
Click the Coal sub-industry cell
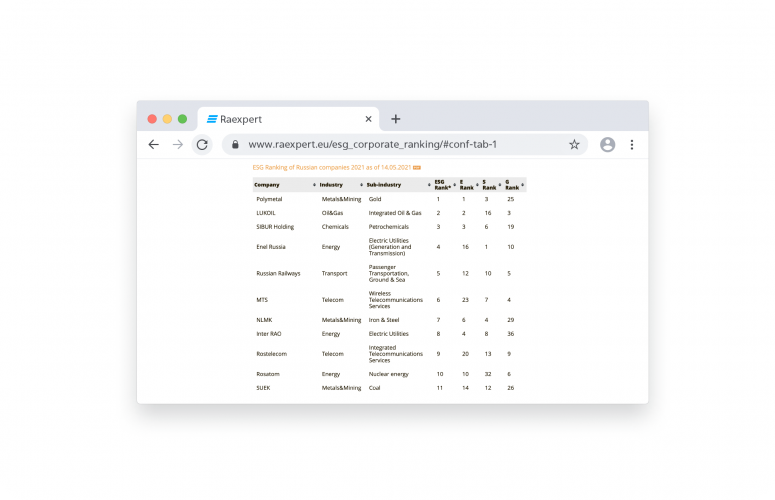click(x=375, y=388)
